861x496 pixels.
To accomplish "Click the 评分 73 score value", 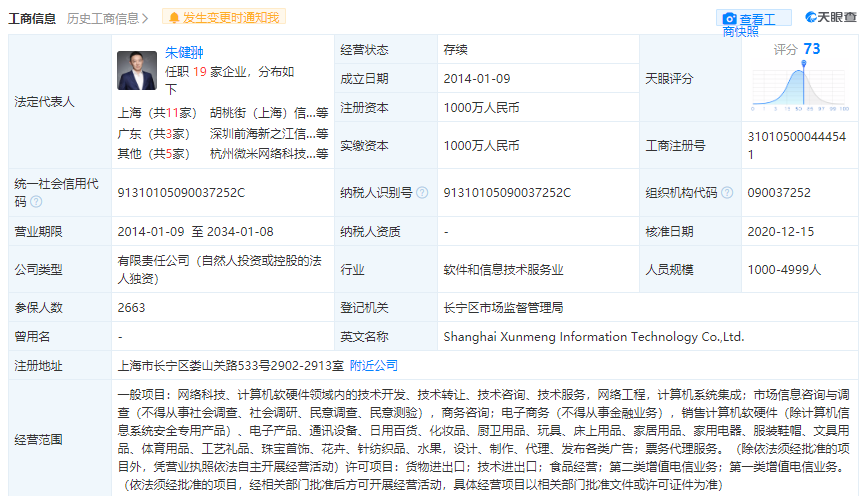I will click(x=812, y=49).
